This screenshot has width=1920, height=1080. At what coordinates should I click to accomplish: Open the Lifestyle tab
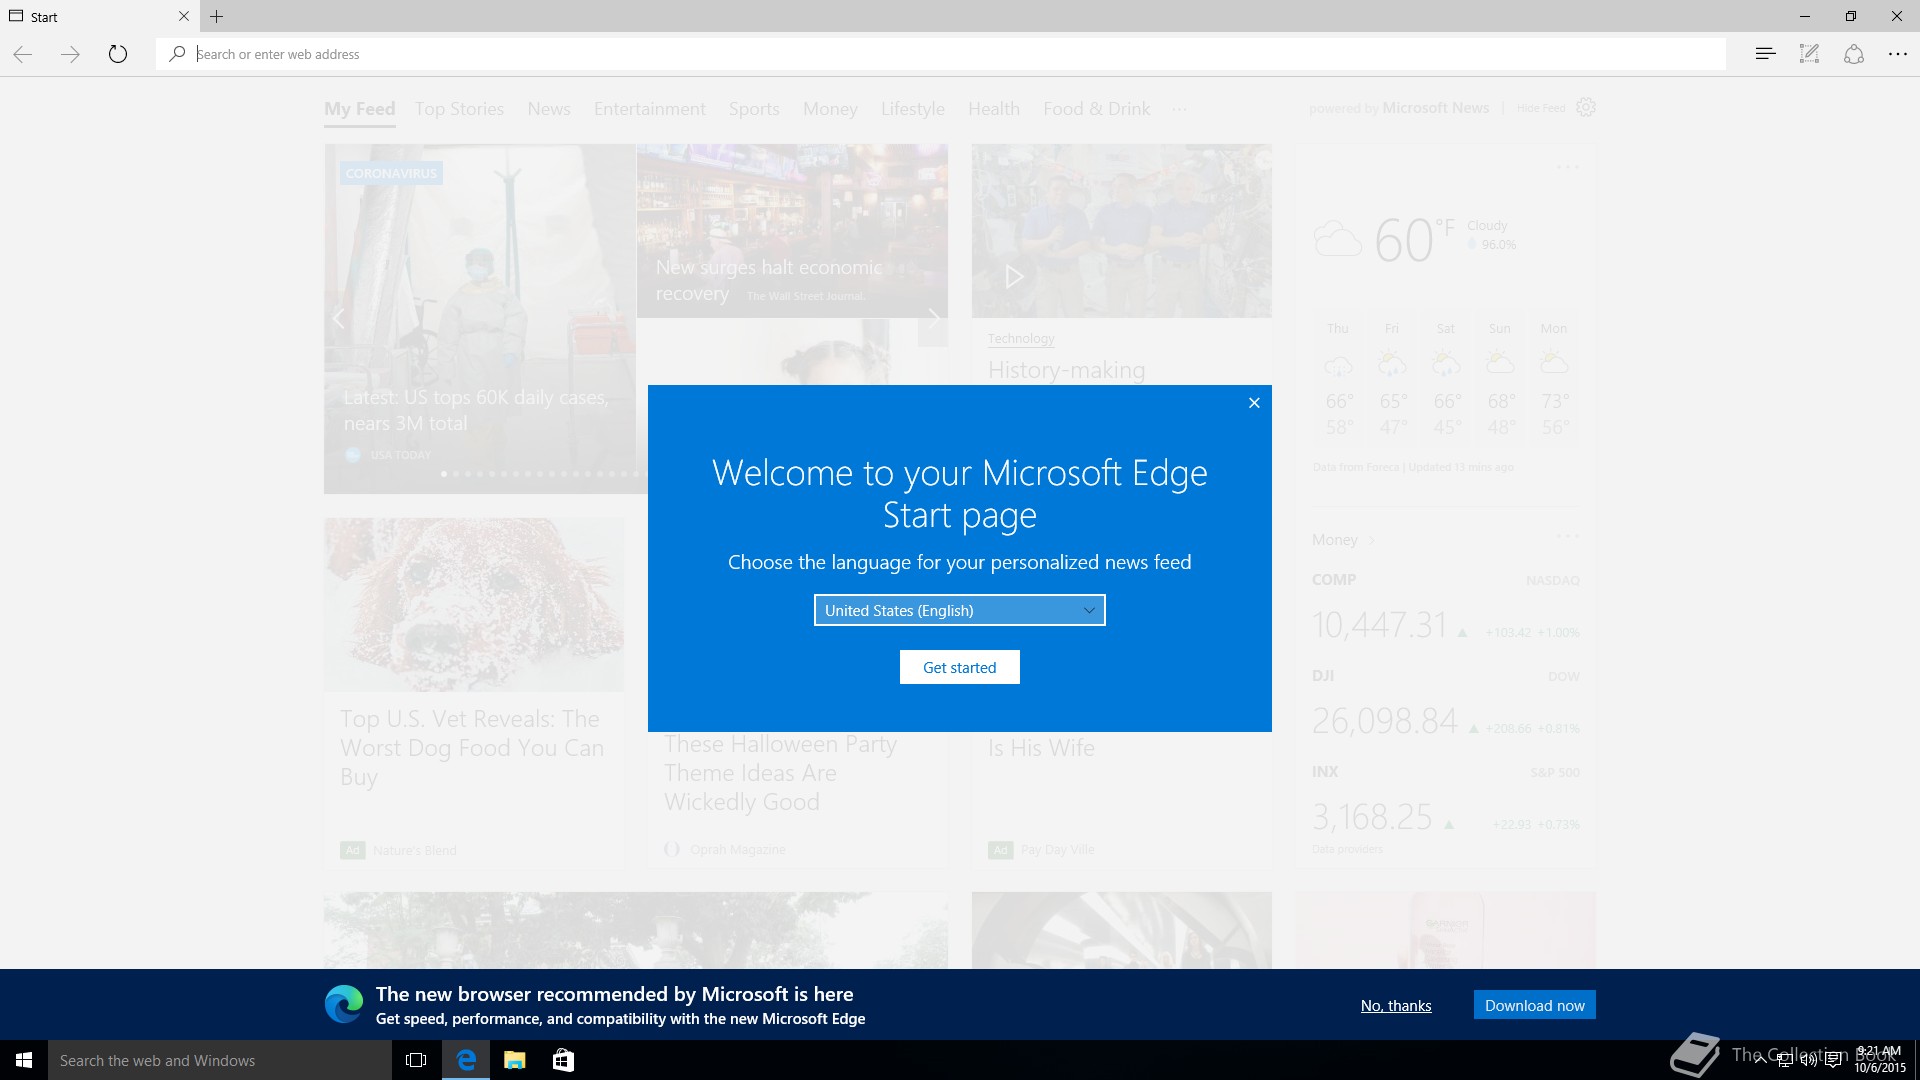pos(913,109)
